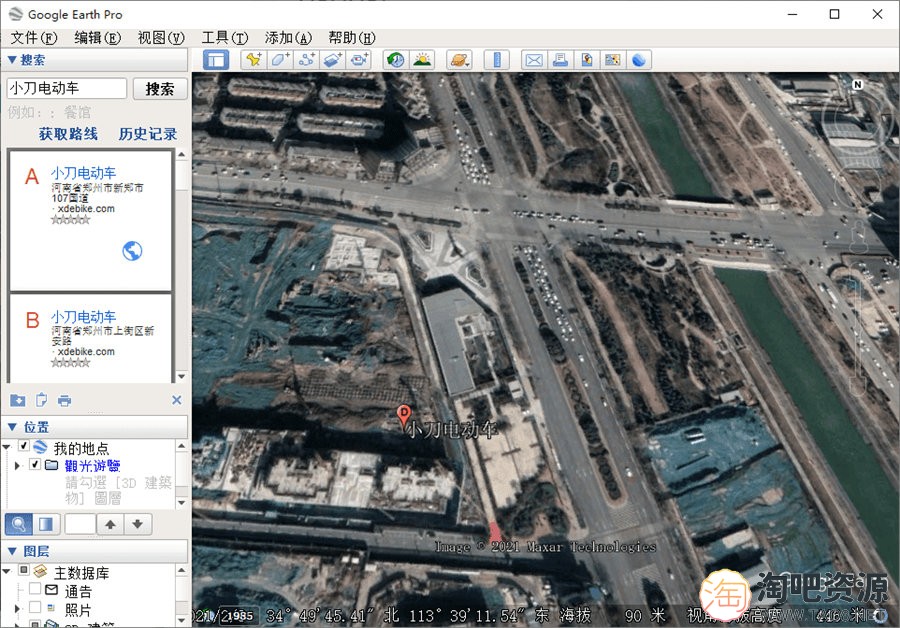The height and width of the screenshot is (628, 900).
Task: Click the places panel scroll down arrow
Action: 181,503
